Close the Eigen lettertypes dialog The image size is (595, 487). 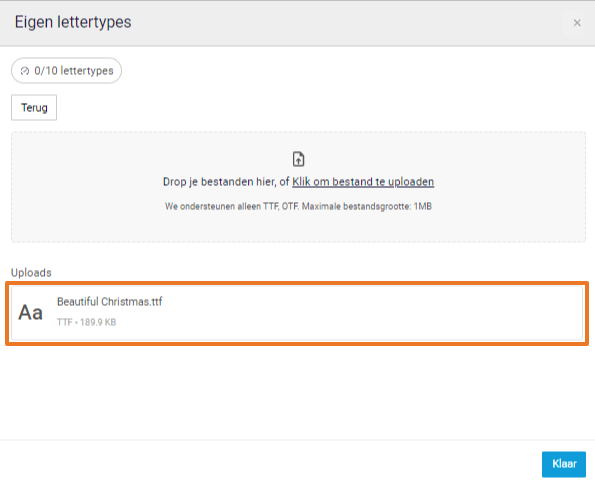point(577,23)
